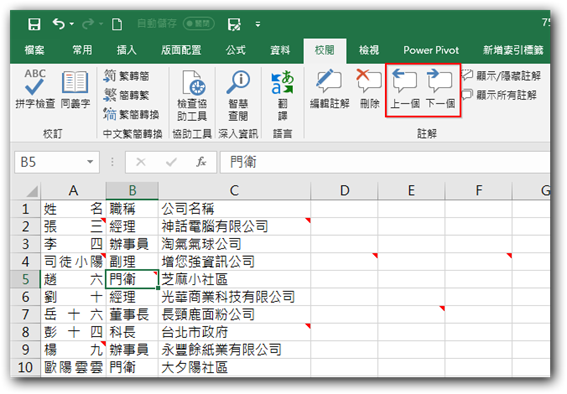Select cell 大夕陽社區
The image size is (567, 394).
pos(234,367)
